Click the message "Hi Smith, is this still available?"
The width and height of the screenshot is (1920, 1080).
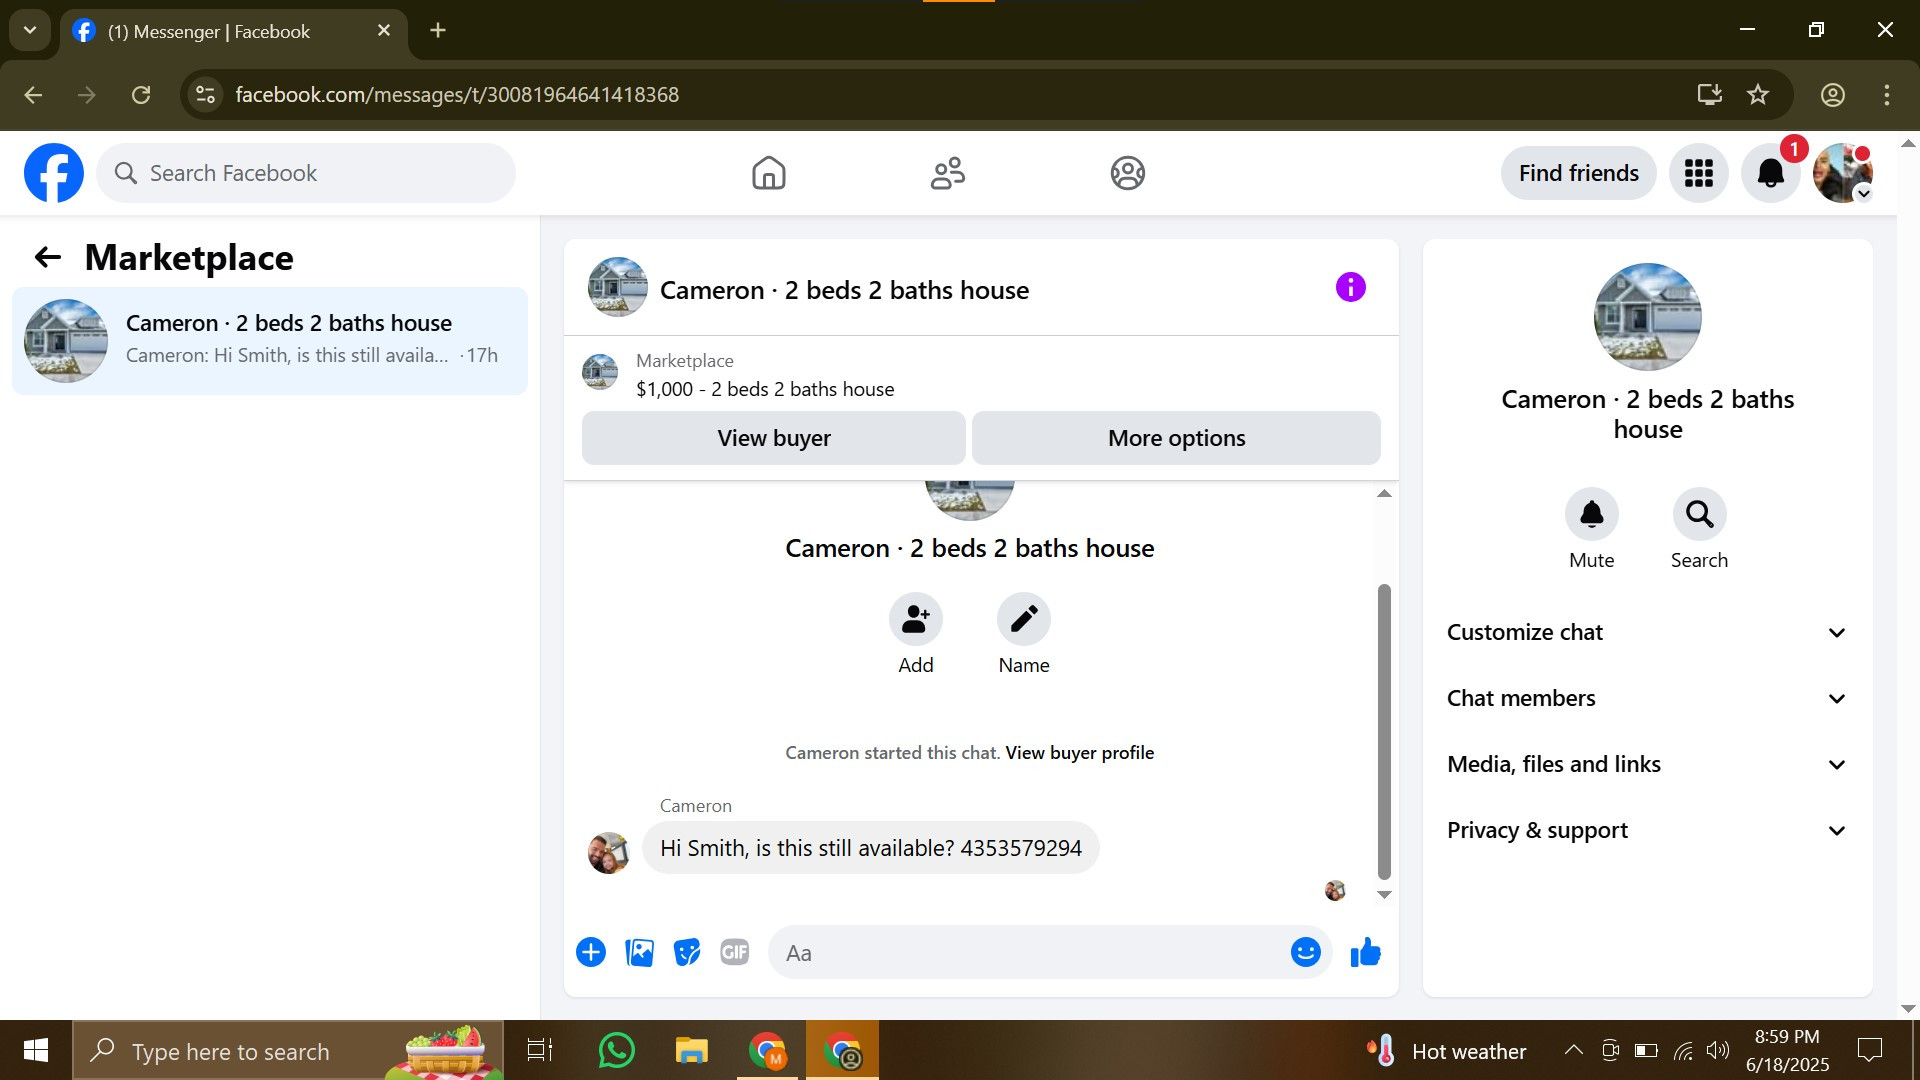pyautogui.click(x=870, y=848)
